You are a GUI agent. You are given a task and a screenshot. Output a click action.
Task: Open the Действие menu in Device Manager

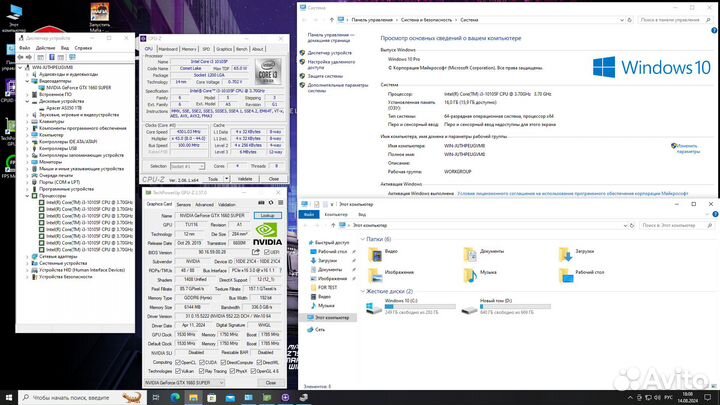pos(45,48)
